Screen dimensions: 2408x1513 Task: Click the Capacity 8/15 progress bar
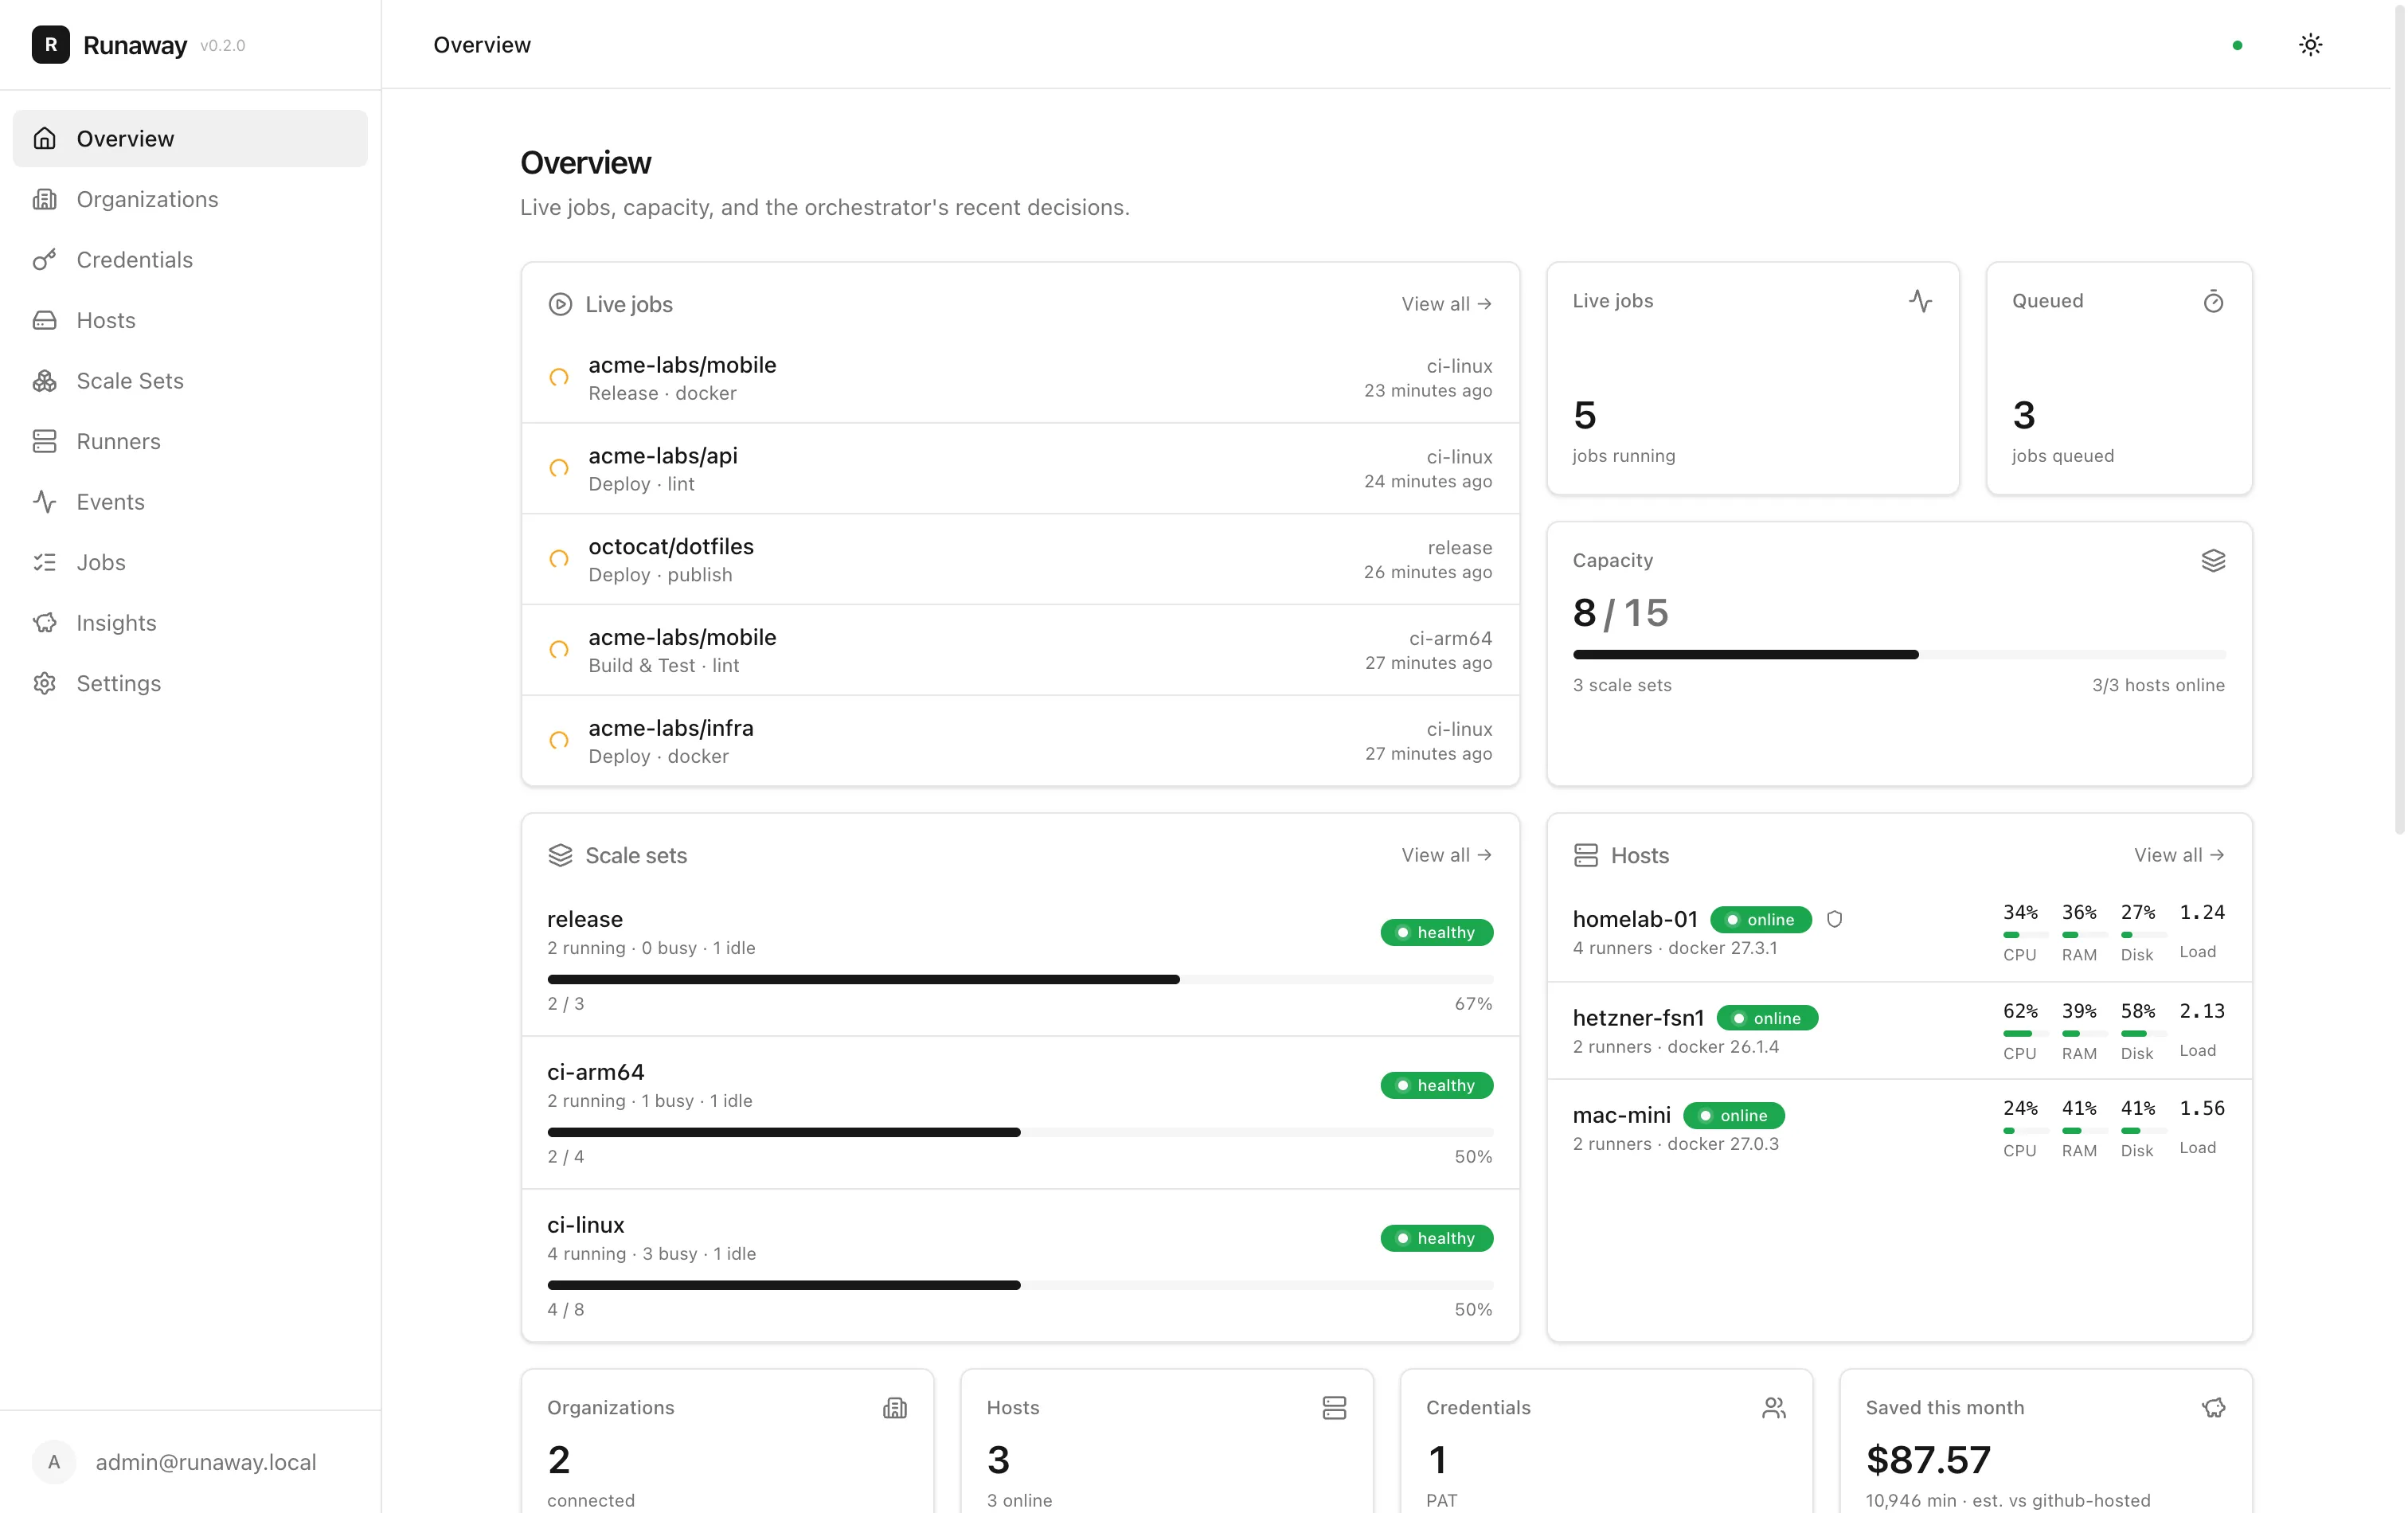click(1899, 655)
